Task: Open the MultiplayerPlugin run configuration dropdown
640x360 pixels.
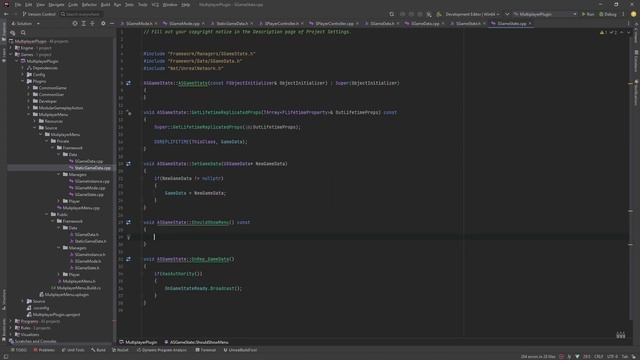Action: [x=545, y=14]
